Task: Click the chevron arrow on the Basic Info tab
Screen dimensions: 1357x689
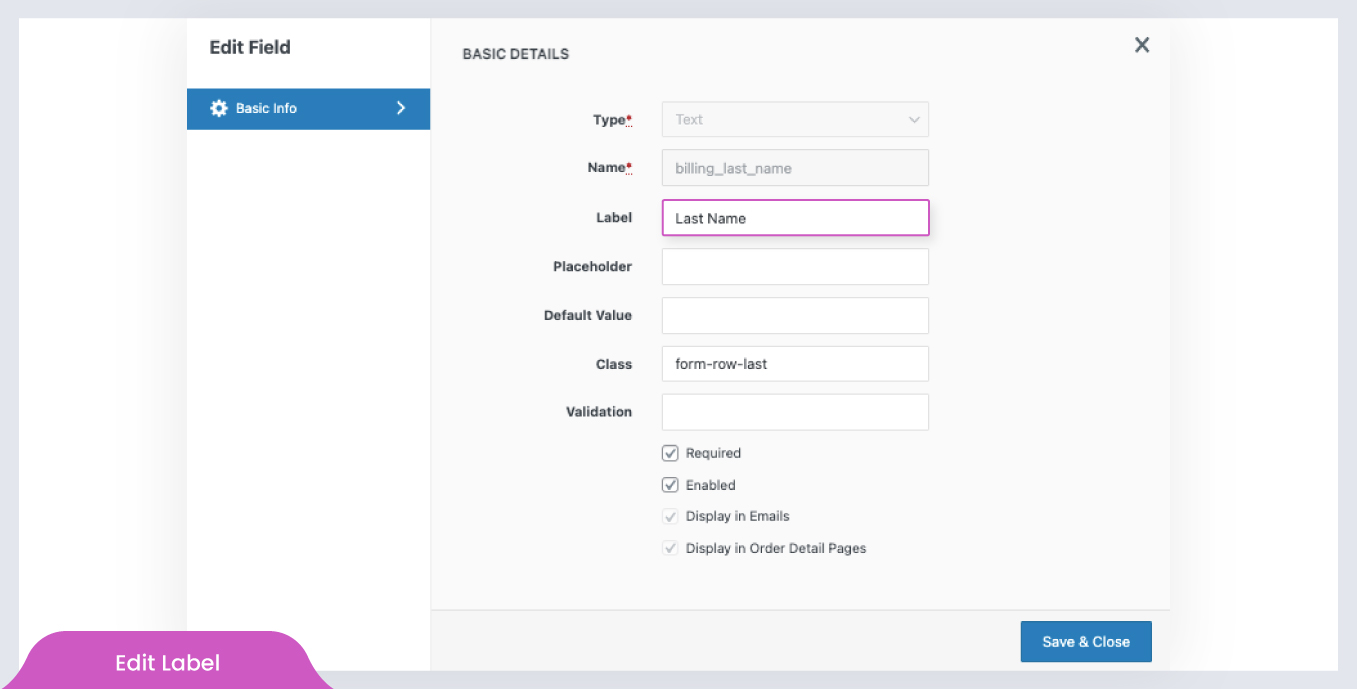Action: (x=401, y=108)
